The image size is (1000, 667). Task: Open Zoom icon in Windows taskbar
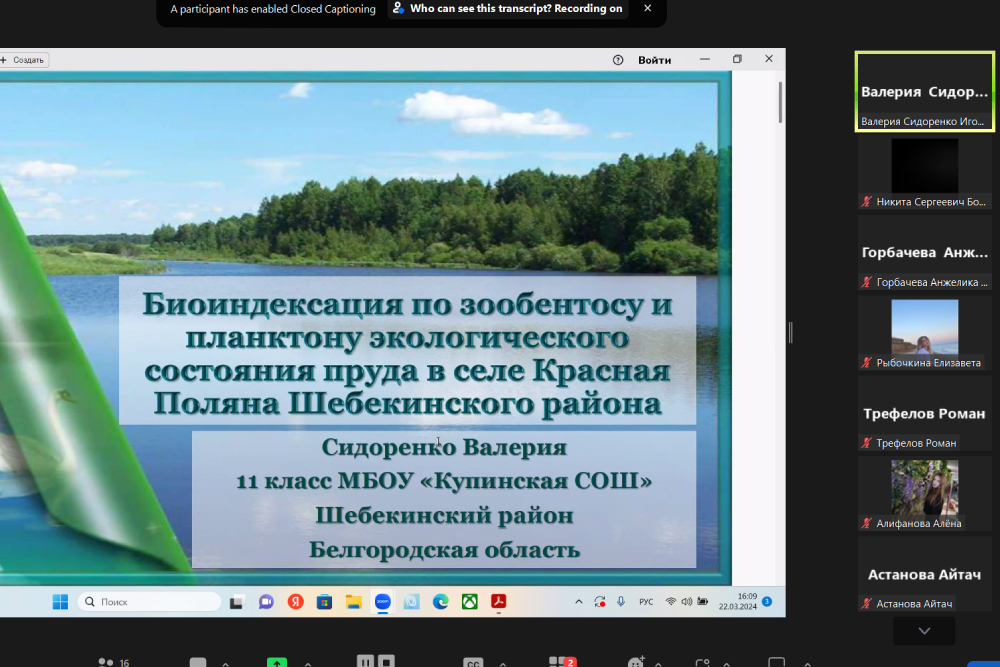[x=382, y=602]
